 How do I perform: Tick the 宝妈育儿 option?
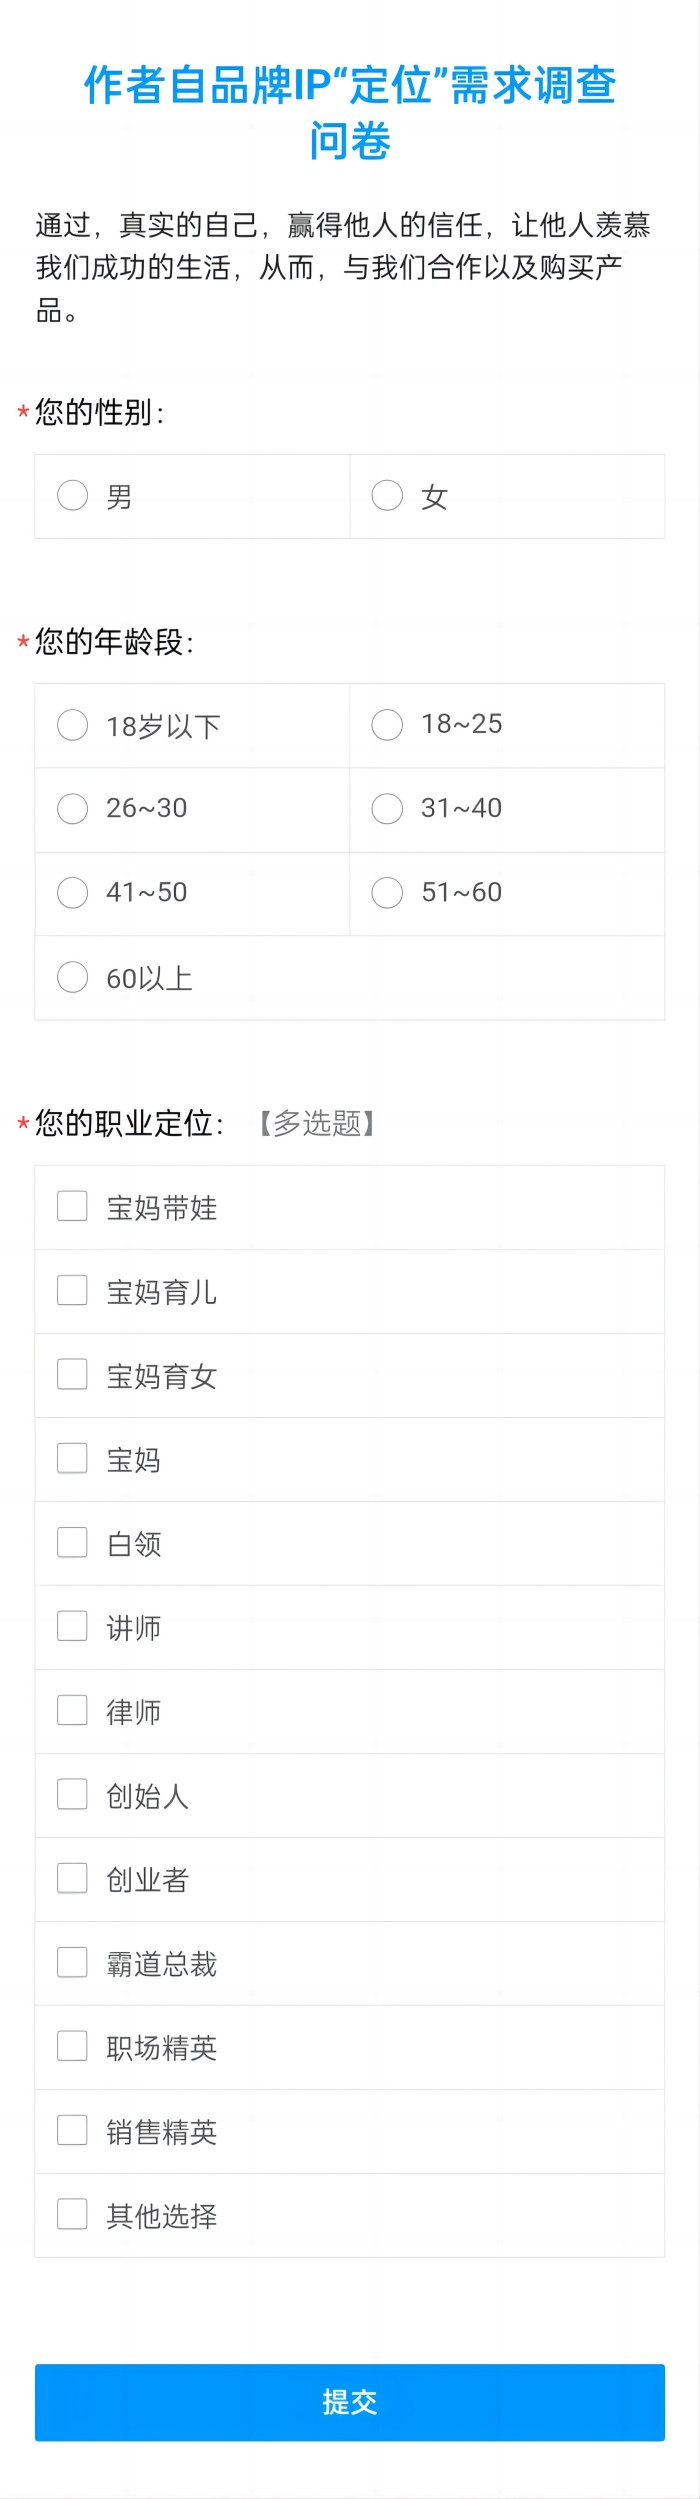(73, 1290)
